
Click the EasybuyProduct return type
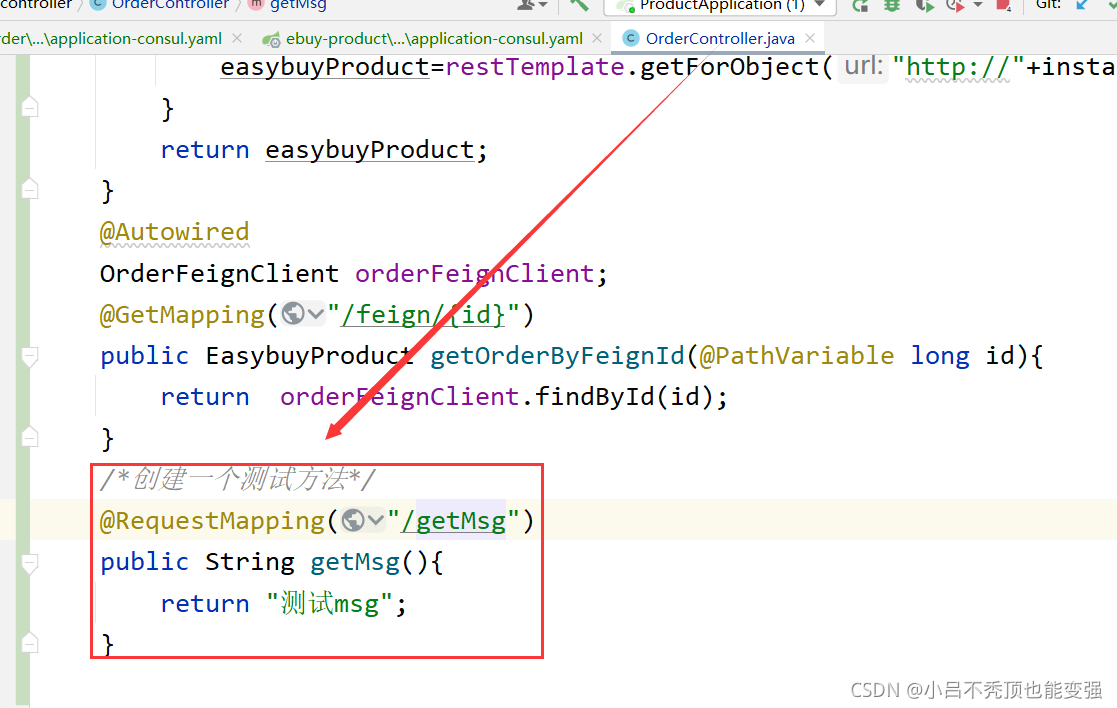point(309,356)
